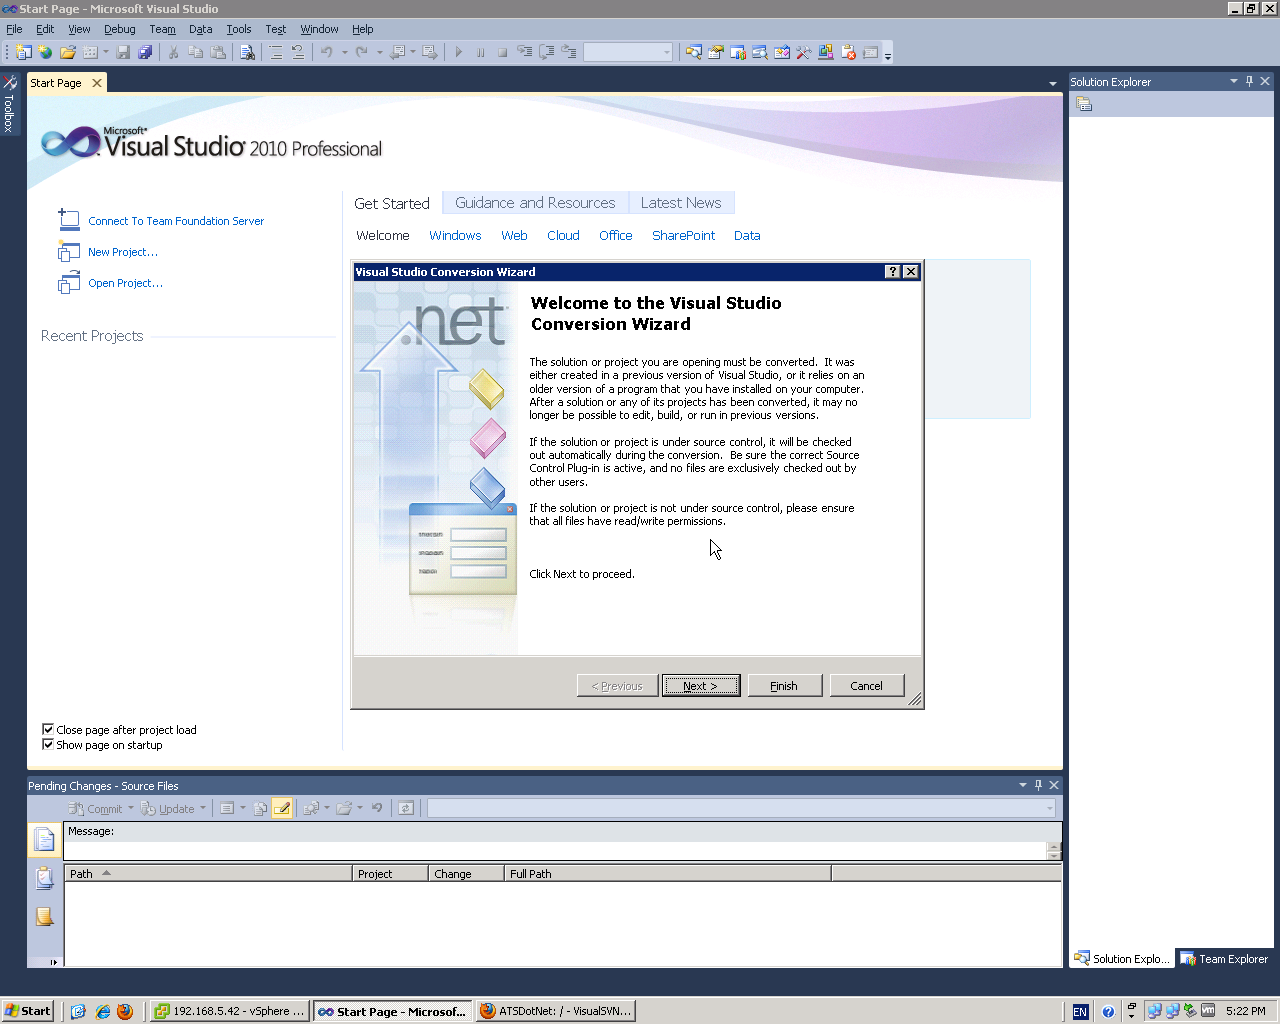Click the Cut scissors icon

pos(173,52)
